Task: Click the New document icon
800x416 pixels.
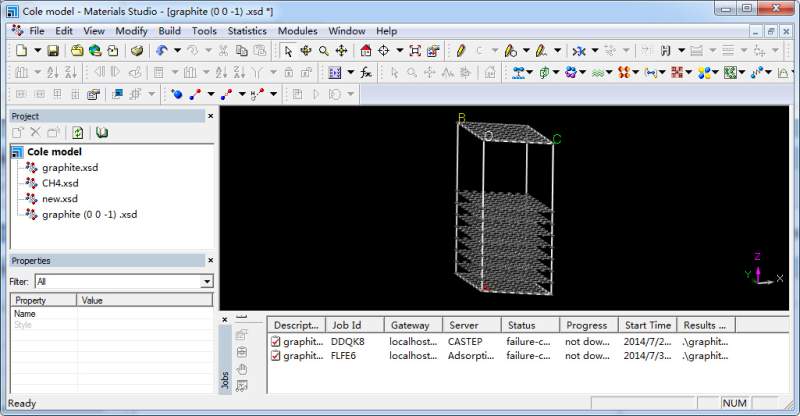Action: click(21, 51)
